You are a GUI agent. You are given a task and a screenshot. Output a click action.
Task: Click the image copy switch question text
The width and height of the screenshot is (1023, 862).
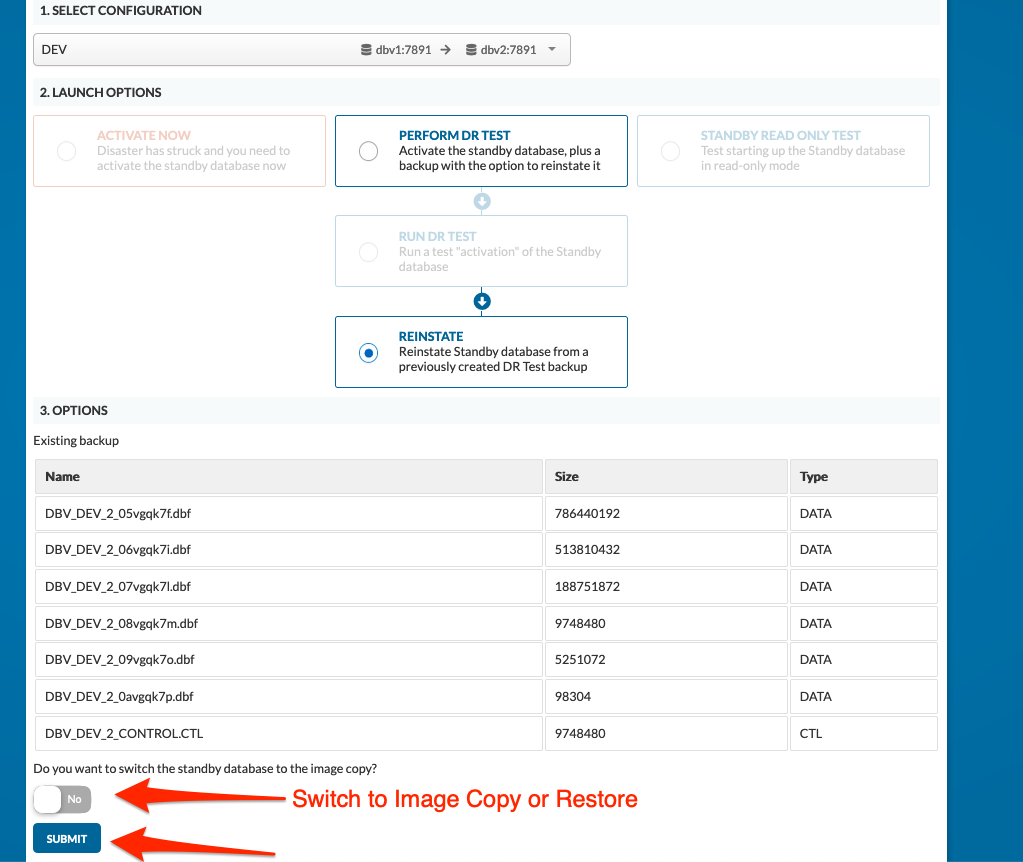(x=206, y=769)
